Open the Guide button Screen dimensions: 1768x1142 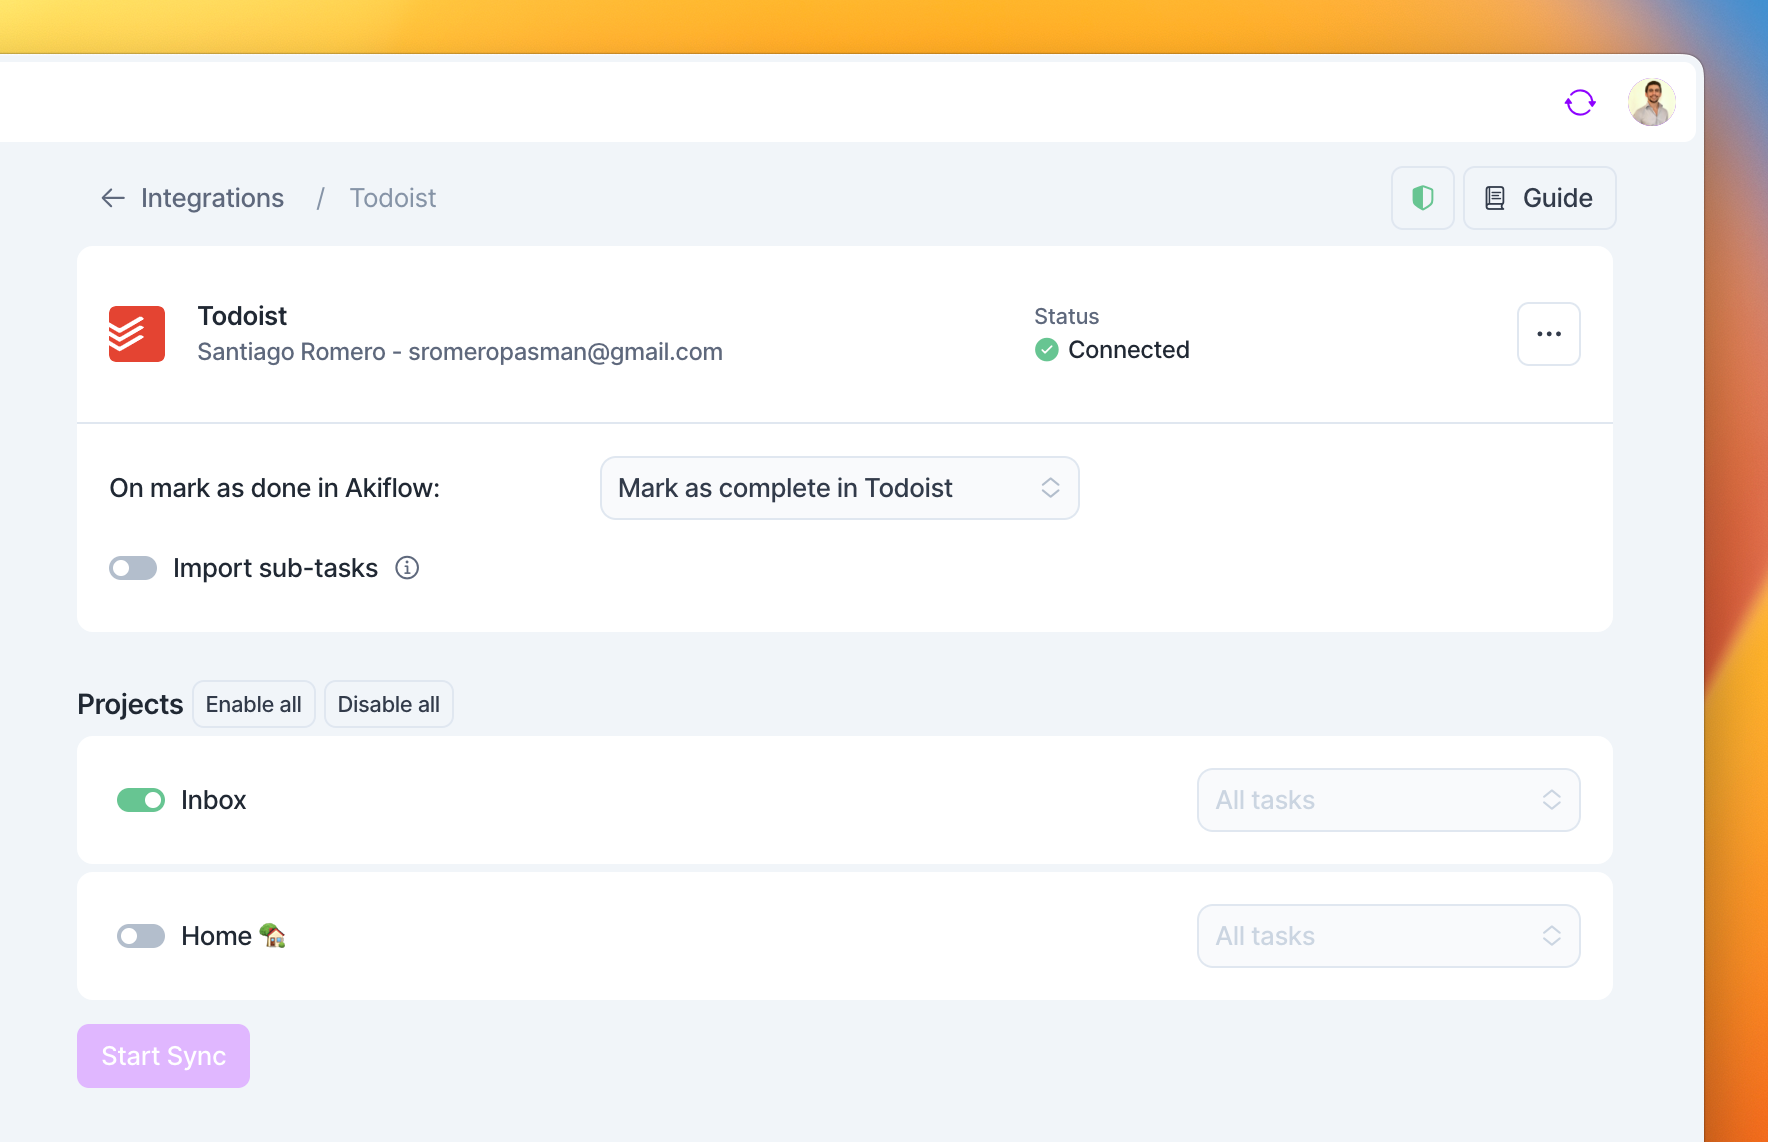point(1540,198)
